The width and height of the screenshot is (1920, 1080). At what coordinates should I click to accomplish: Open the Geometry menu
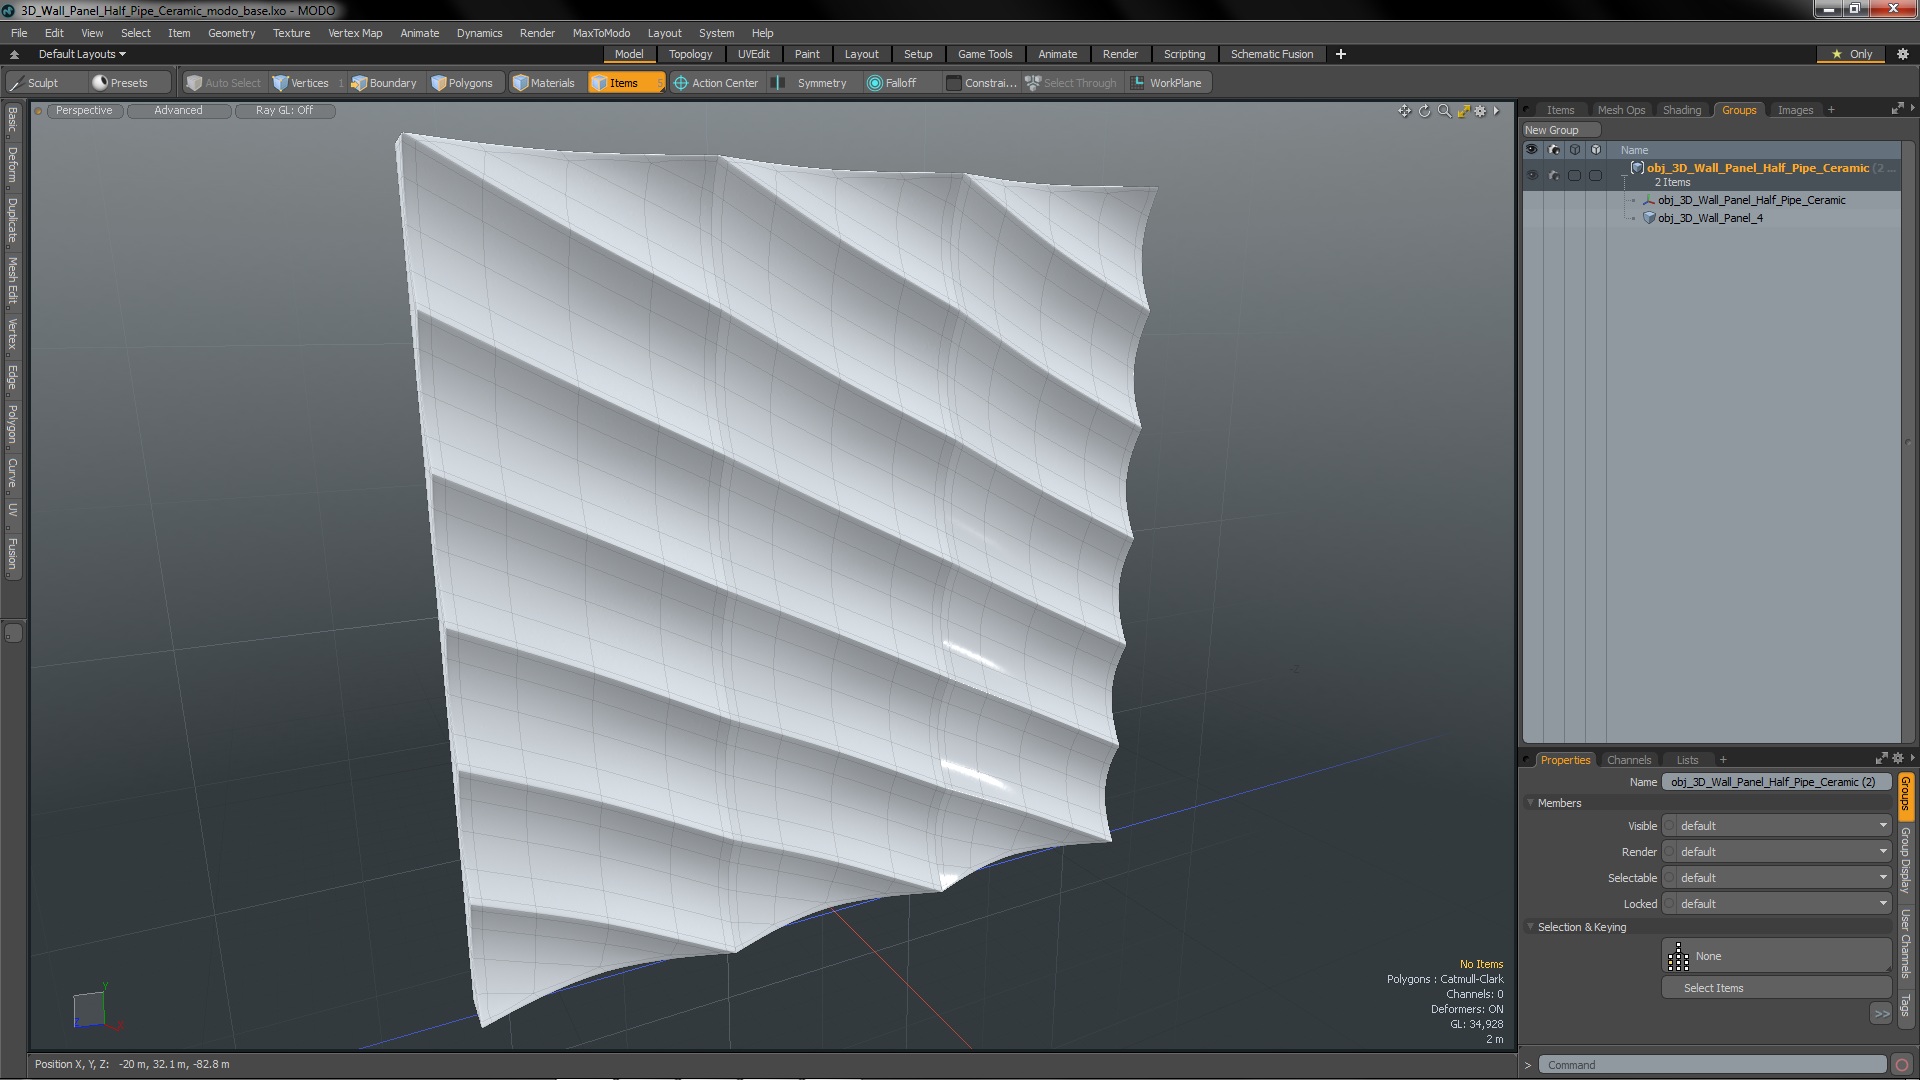(x=231, y=33)
